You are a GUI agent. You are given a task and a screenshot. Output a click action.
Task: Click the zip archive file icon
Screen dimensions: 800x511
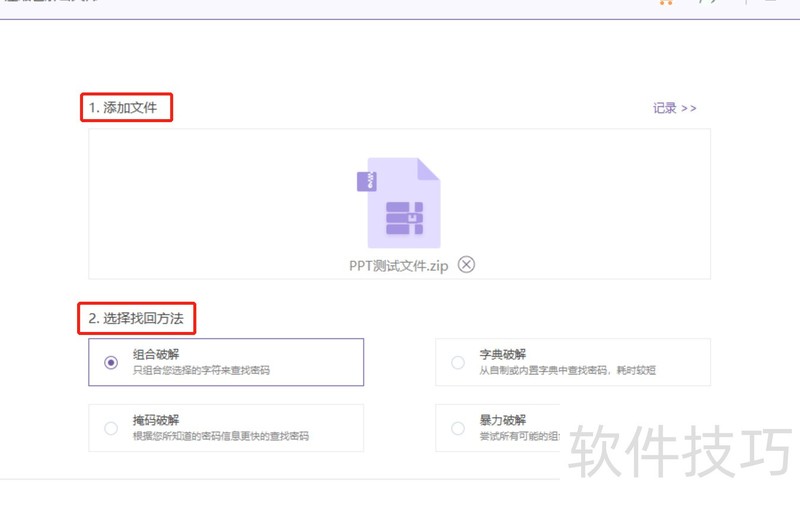pyautogui.click(x=398, y=203)
